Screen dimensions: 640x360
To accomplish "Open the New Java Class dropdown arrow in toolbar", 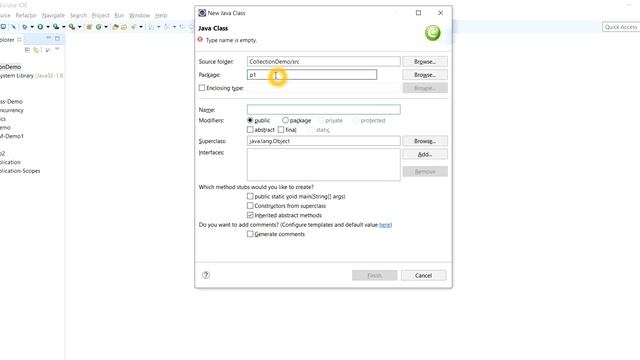I will (106, 27).
